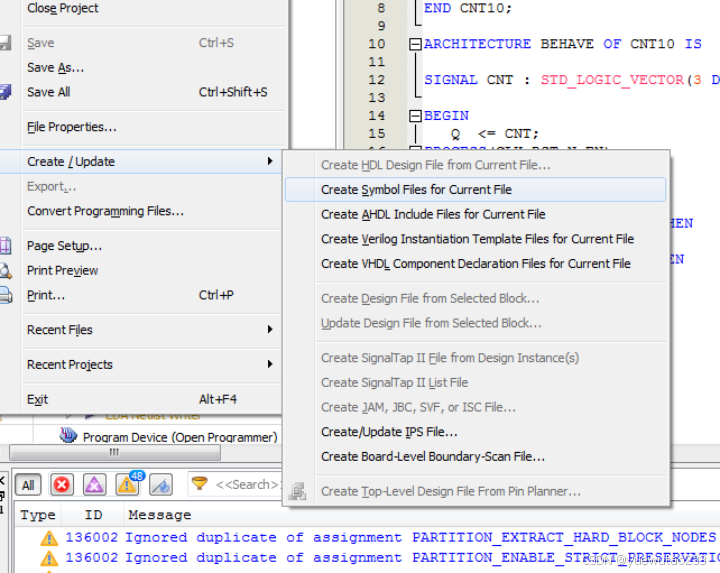Toggle flagged messages filter icon
This screenshot has height=573, width=720.
coord(161,485)
